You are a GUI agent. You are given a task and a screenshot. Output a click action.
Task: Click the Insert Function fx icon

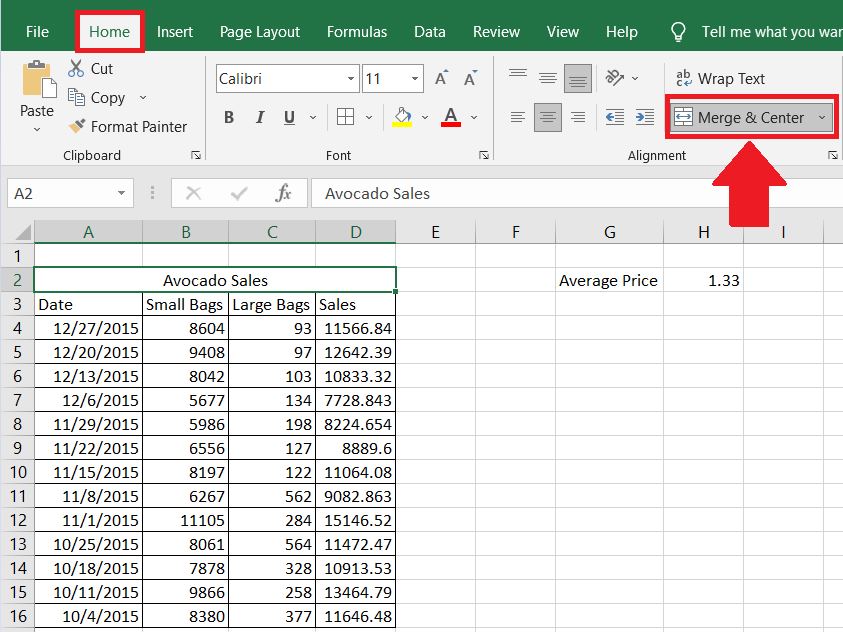click(283, 193)
